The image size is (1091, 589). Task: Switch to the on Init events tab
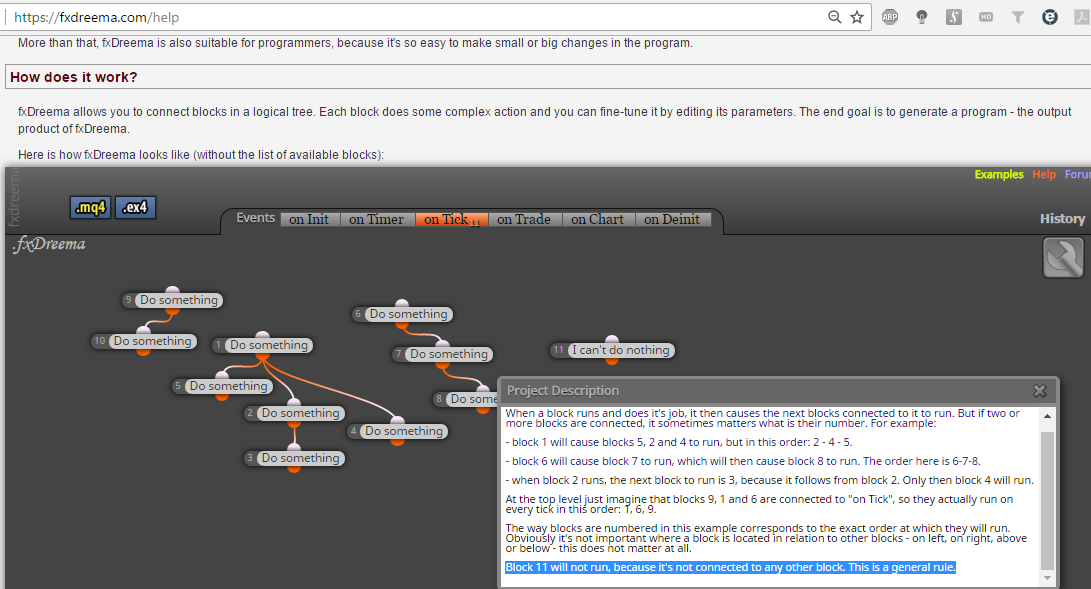pos(309,220)
